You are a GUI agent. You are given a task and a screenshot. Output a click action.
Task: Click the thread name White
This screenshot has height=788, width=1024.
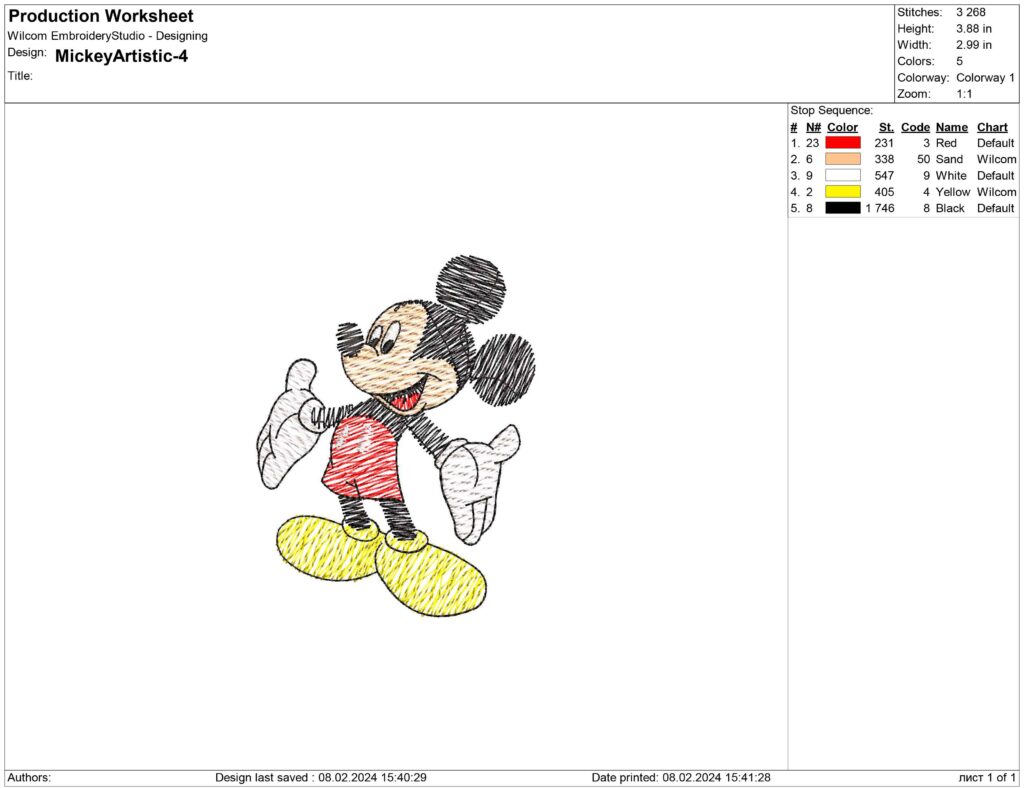[x=951, y=176]
